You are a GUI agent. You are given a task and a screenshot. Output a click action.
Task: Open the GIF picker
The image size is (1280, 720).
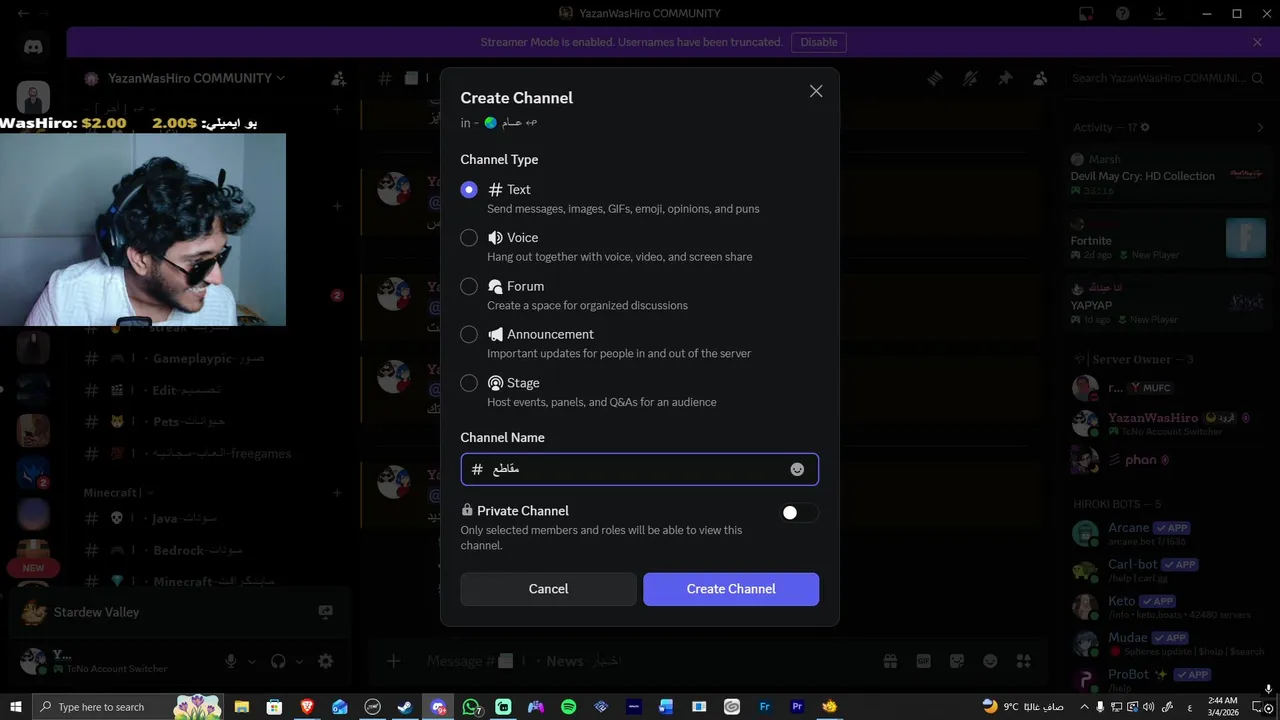[x=923, y=661]
